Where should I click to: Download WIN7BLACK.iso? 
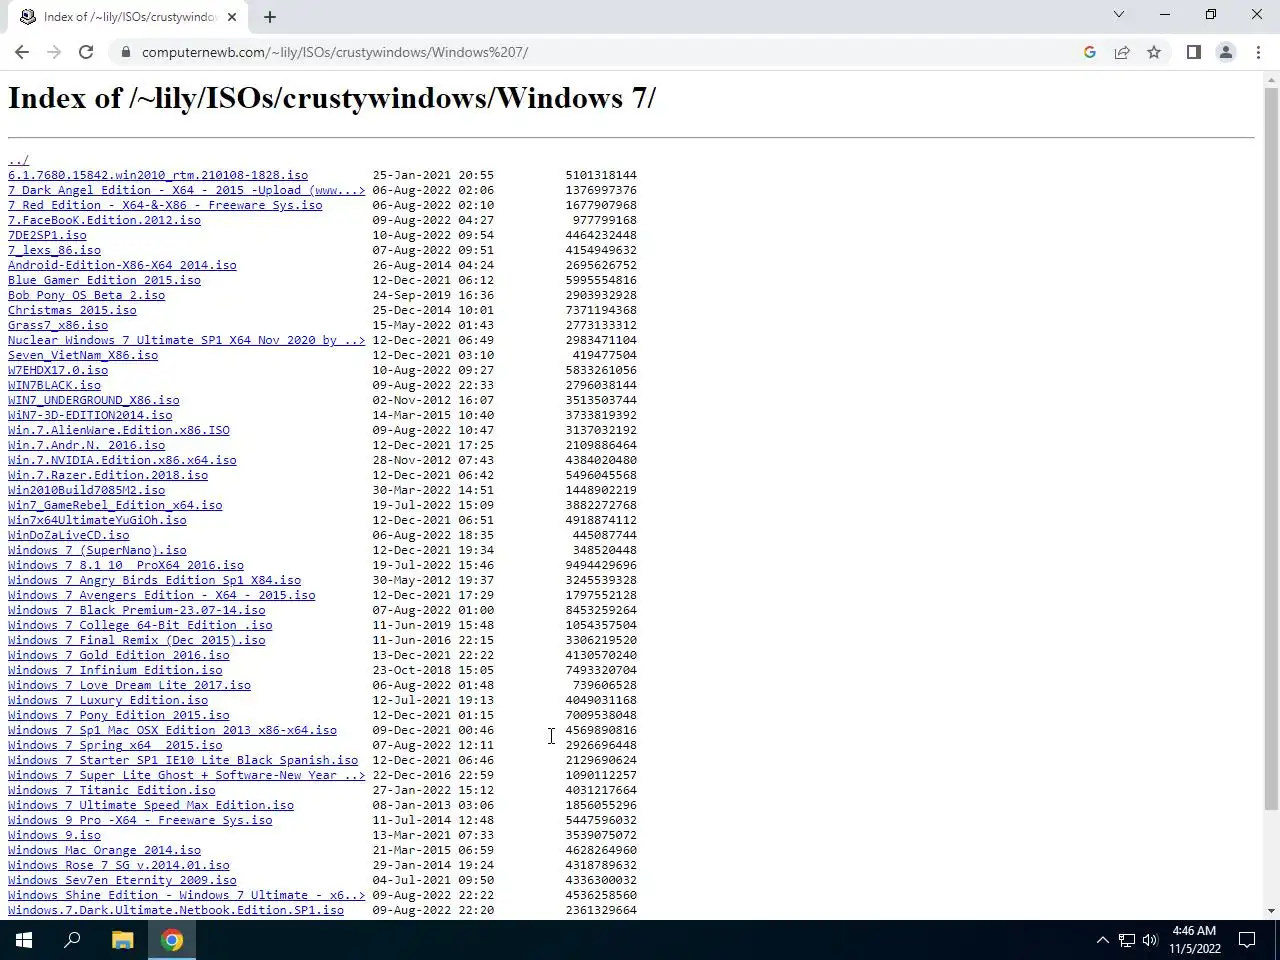[54, 385]
